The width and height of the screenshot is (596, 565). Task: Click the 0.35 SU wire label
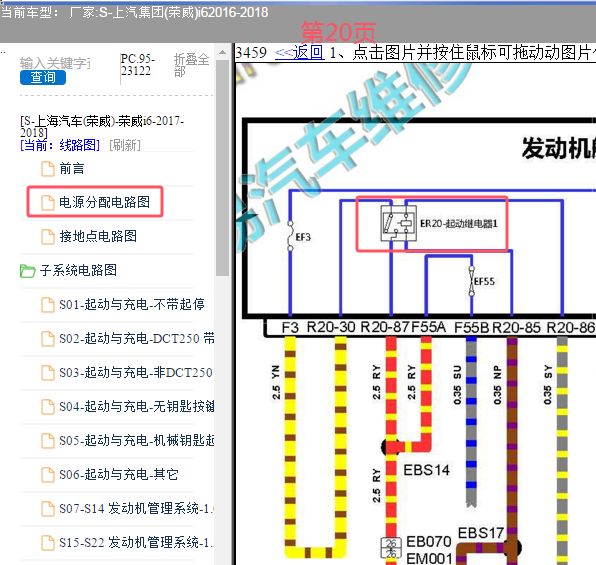[457, 384]
